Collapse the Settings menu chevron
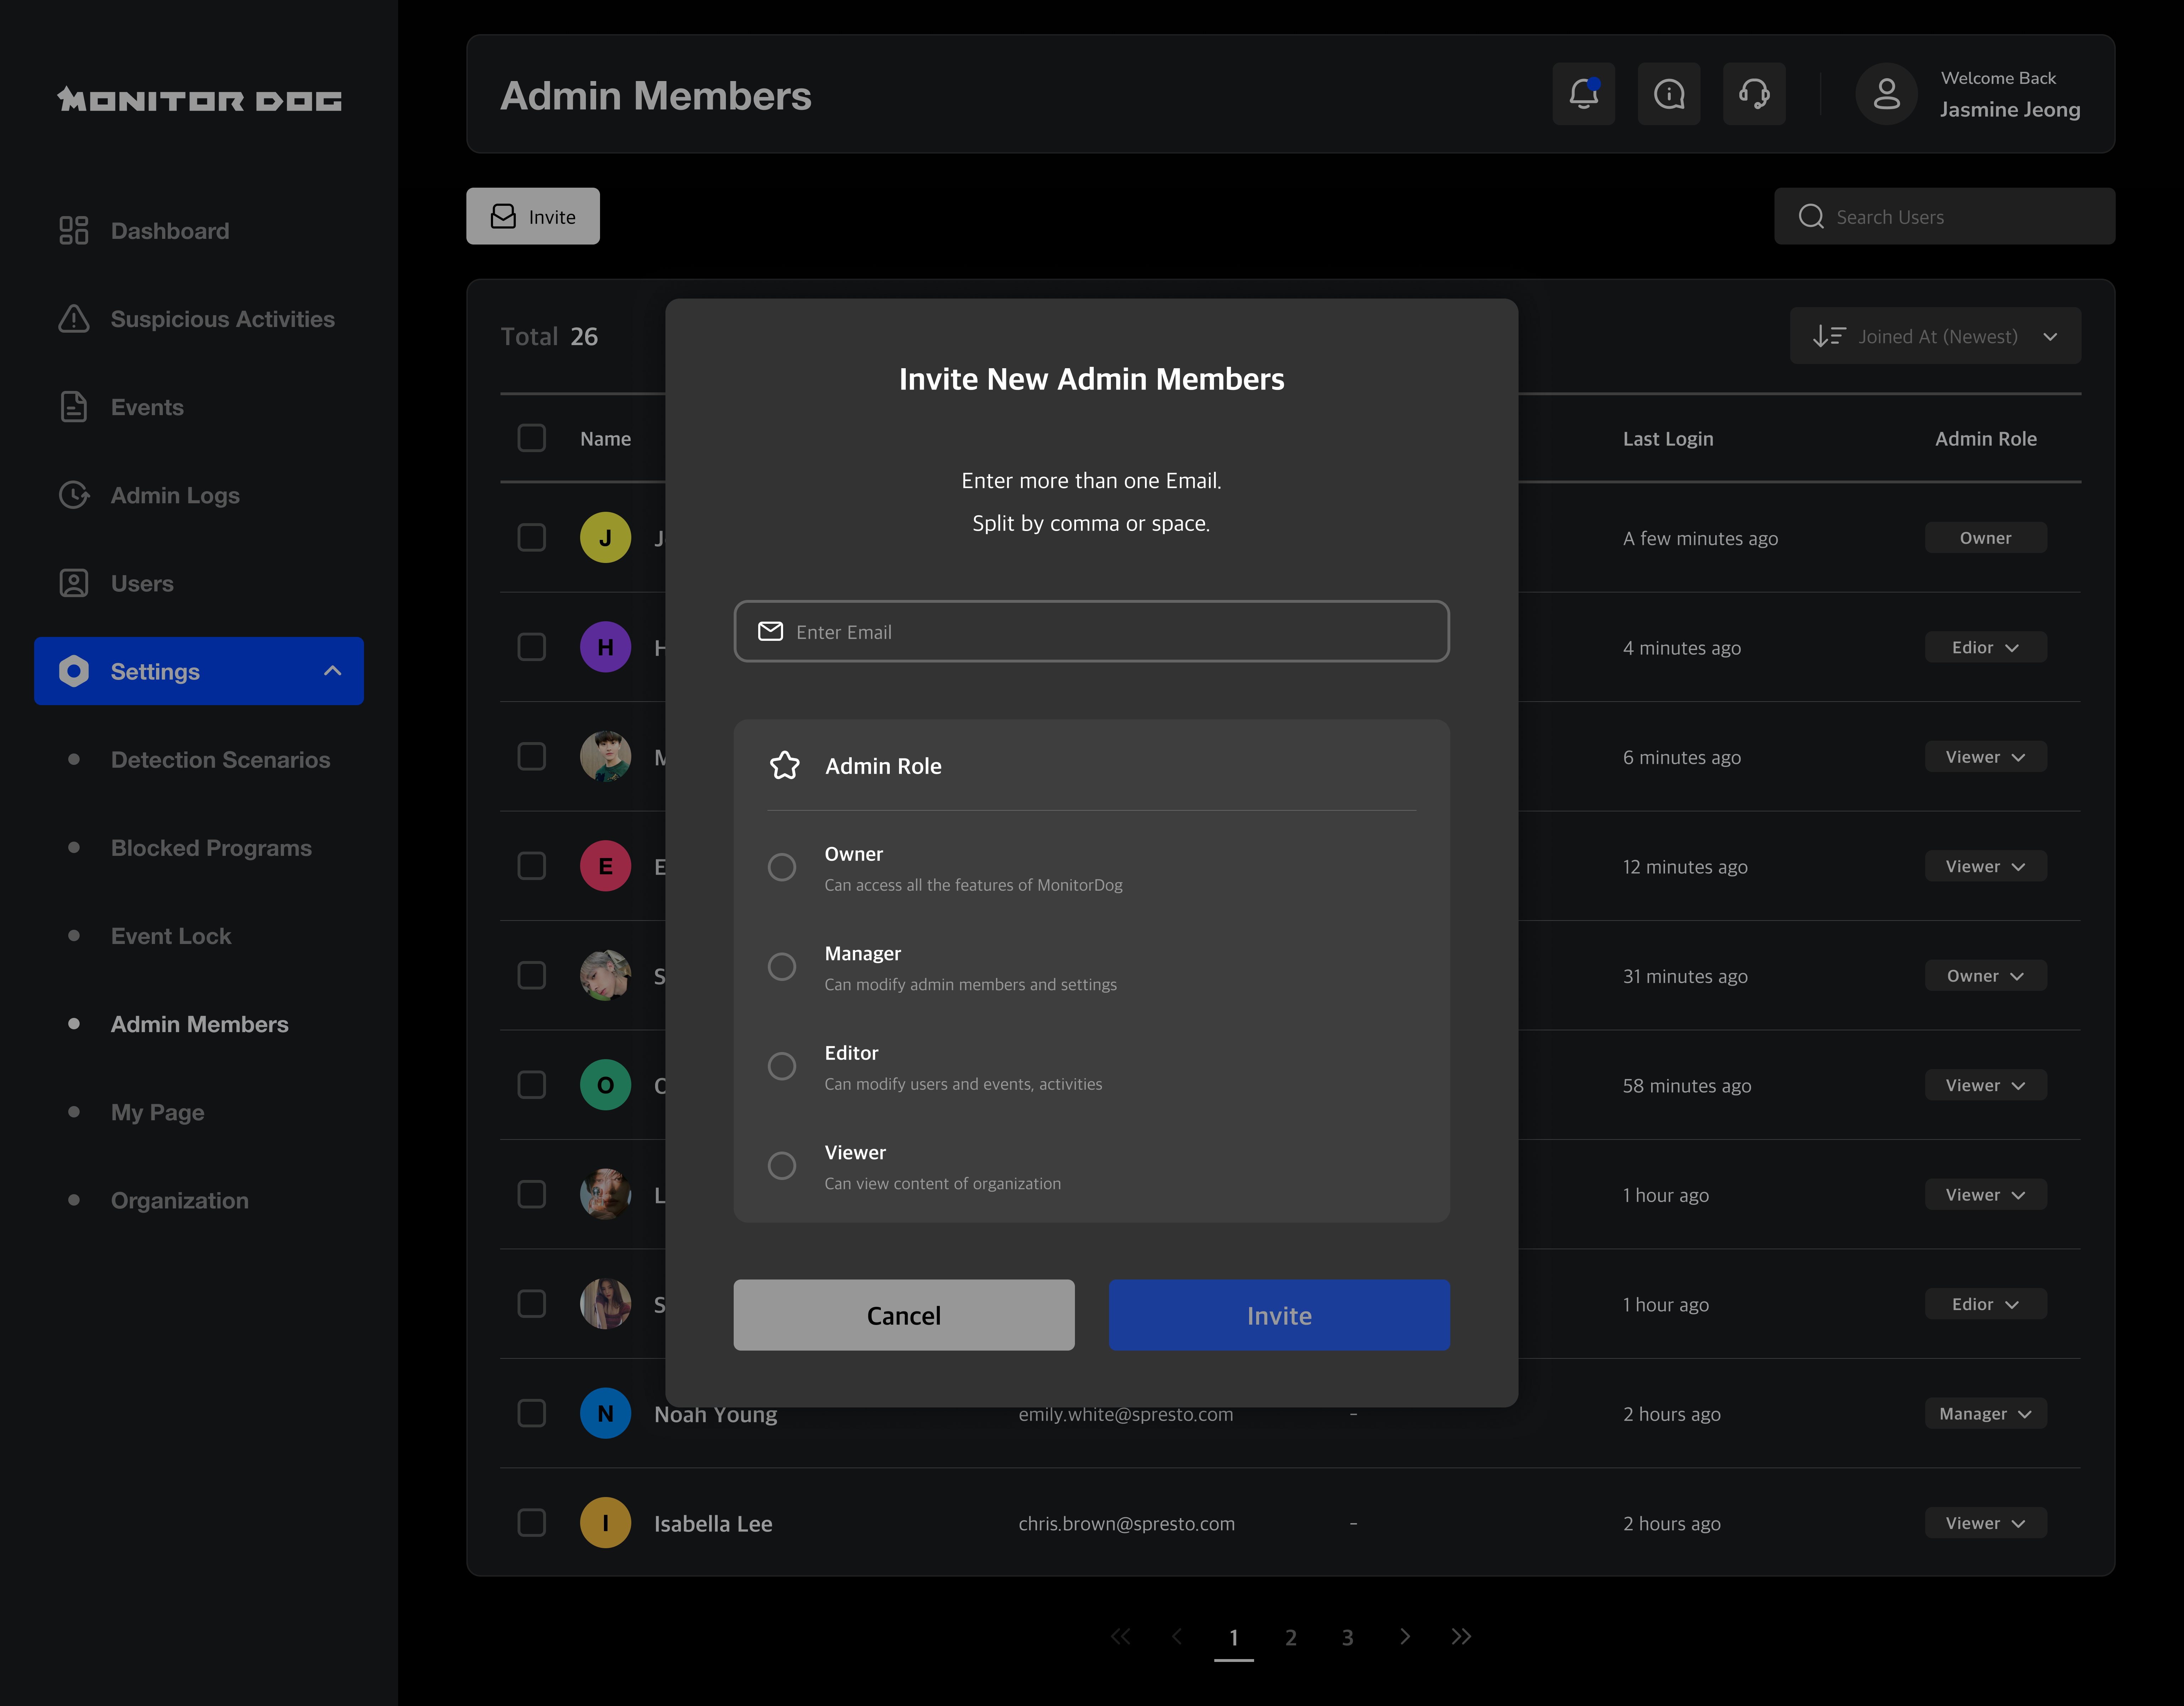 click(x=333, y=671)
